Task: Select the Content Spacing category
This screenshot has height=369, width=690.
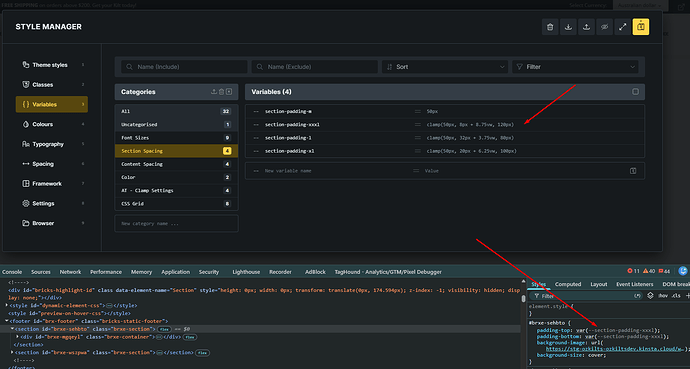Action: click(x=176, y=164)
